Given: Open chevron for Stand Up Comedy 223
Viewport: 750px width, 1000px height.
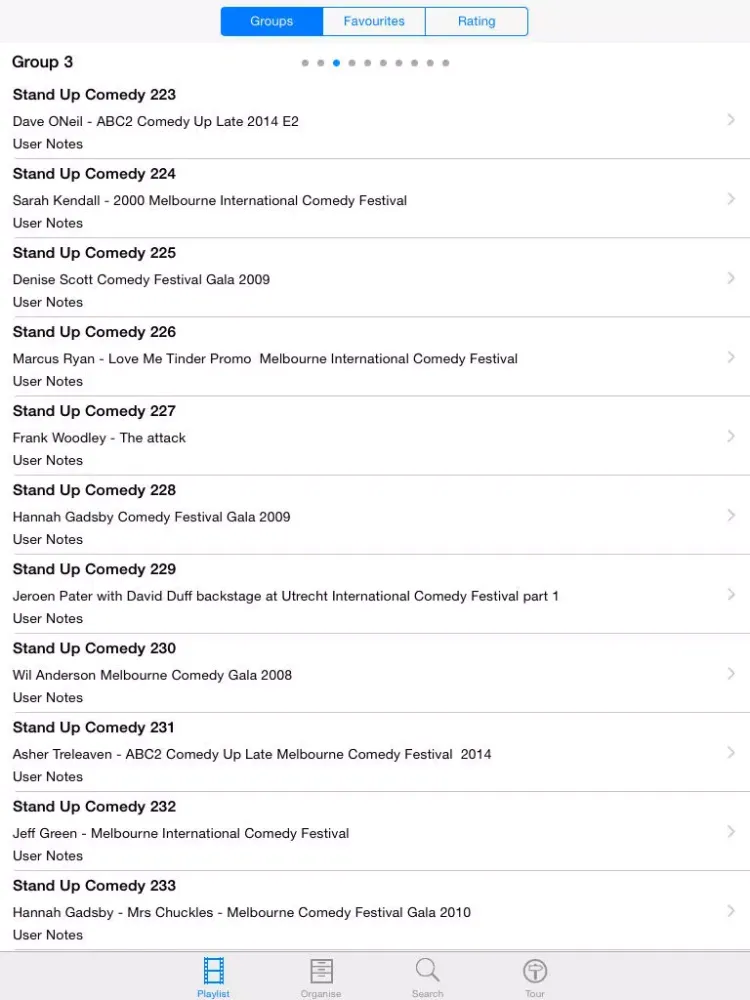Looking at the screenshot, I should (731, 119).
